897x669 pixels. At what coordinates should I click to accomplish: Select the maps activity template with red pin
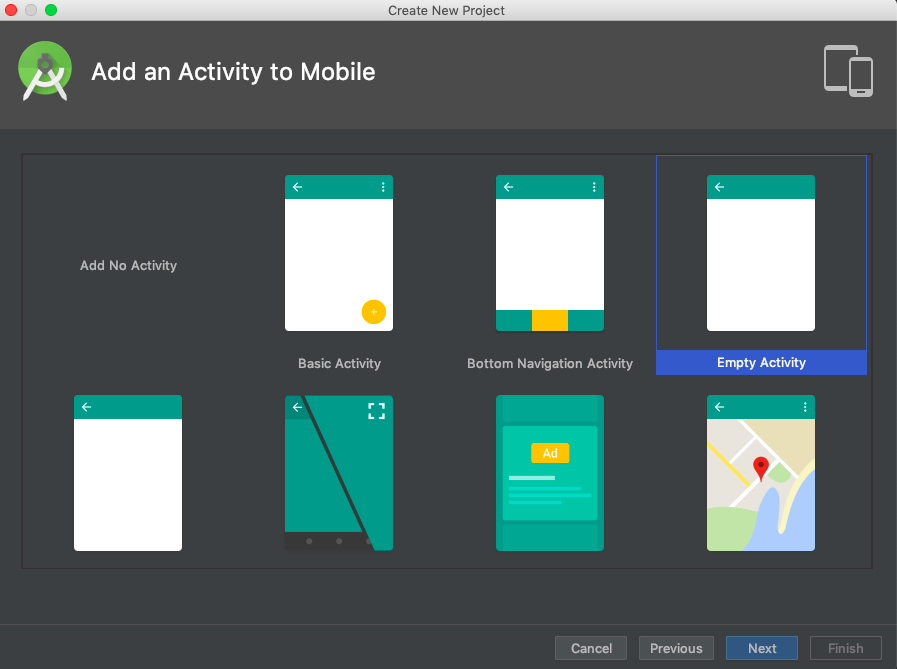tap(761, 473)
